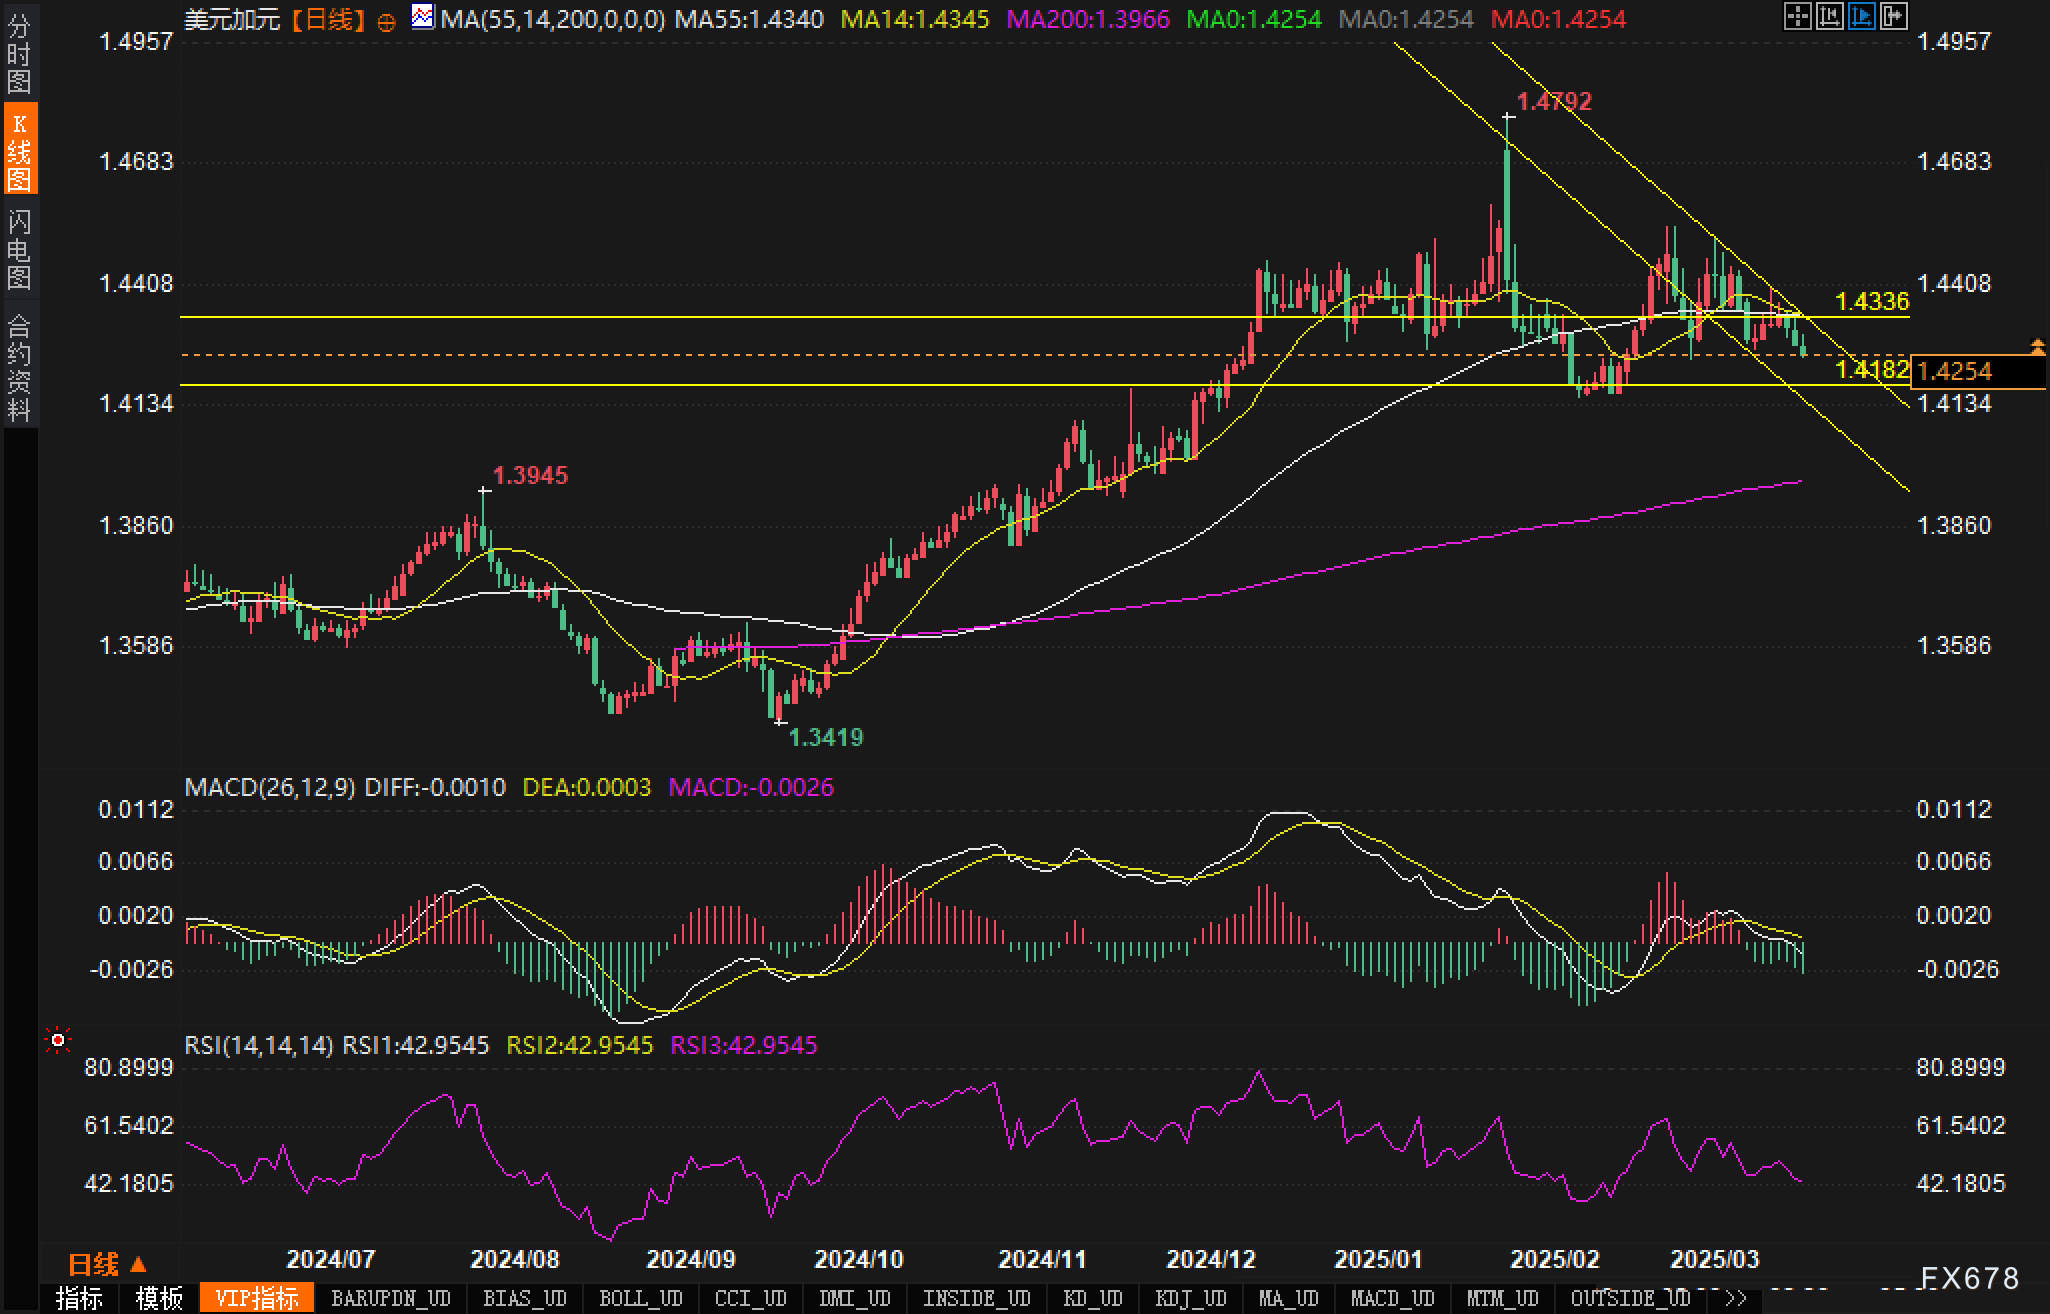
Task: Open the 模板 template menu
Action: 160,1299
